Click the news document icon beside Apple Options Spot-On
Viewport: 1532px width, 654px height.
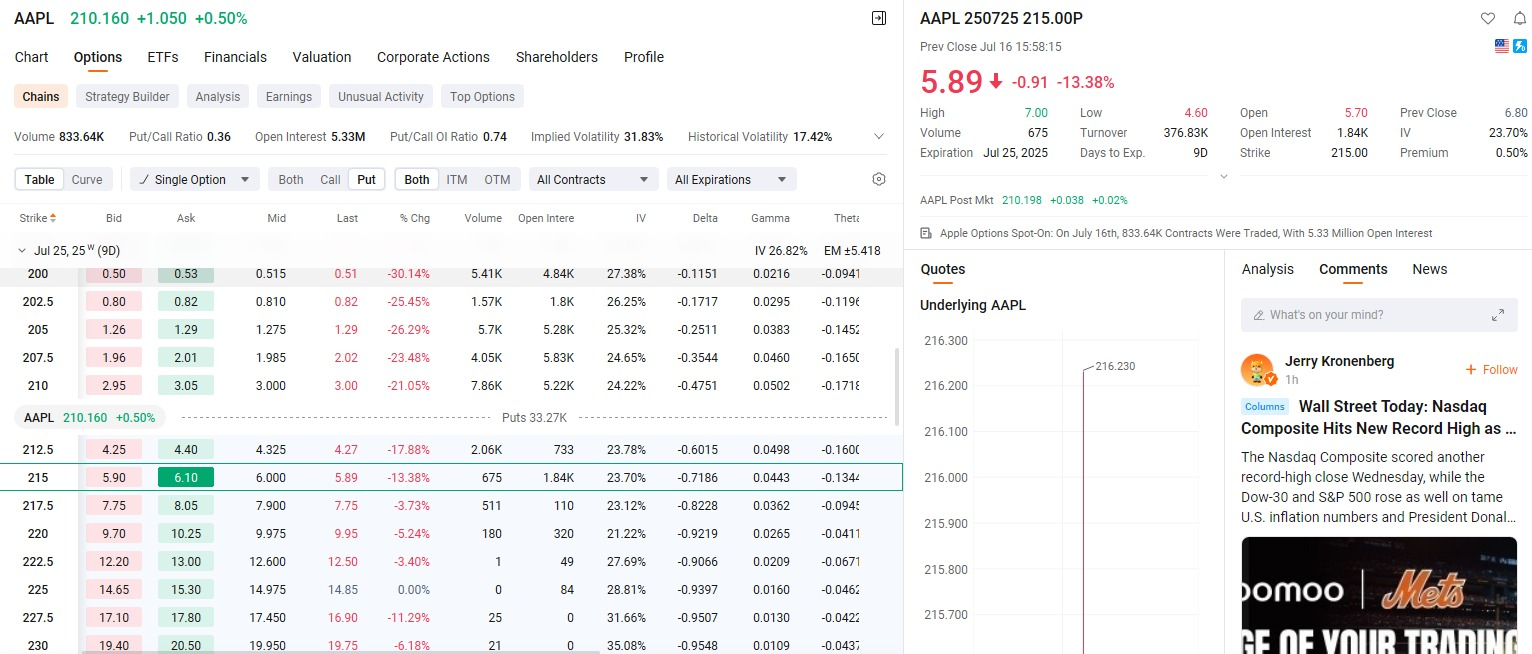(926, 233)
